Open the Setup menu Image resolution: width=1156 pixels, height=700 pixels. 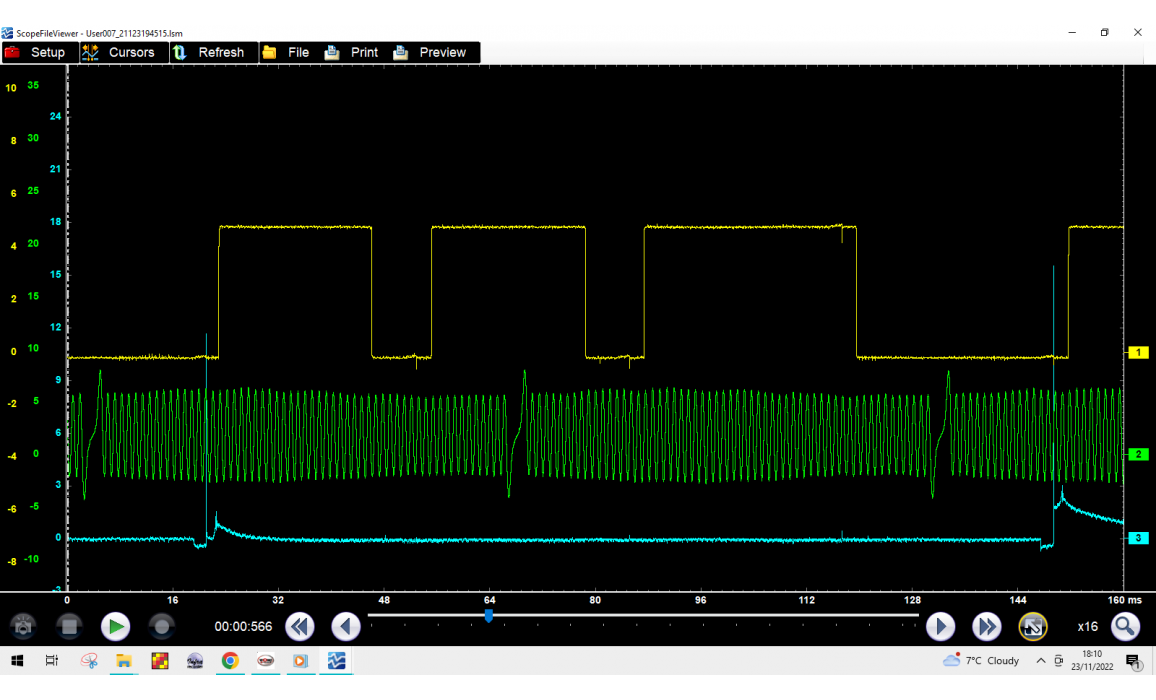36,52
